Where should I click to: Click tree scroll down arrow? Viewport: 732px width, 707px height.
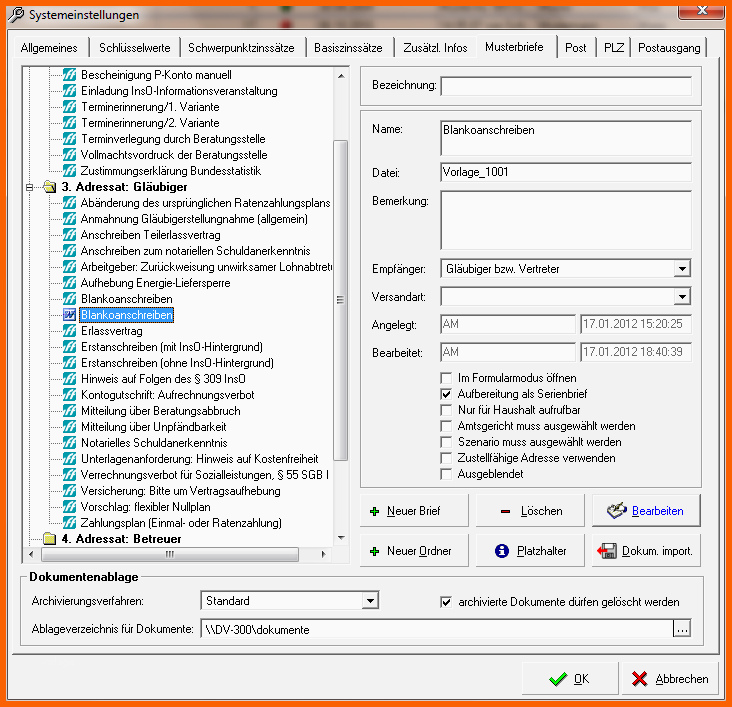click(x=341, y=538)
